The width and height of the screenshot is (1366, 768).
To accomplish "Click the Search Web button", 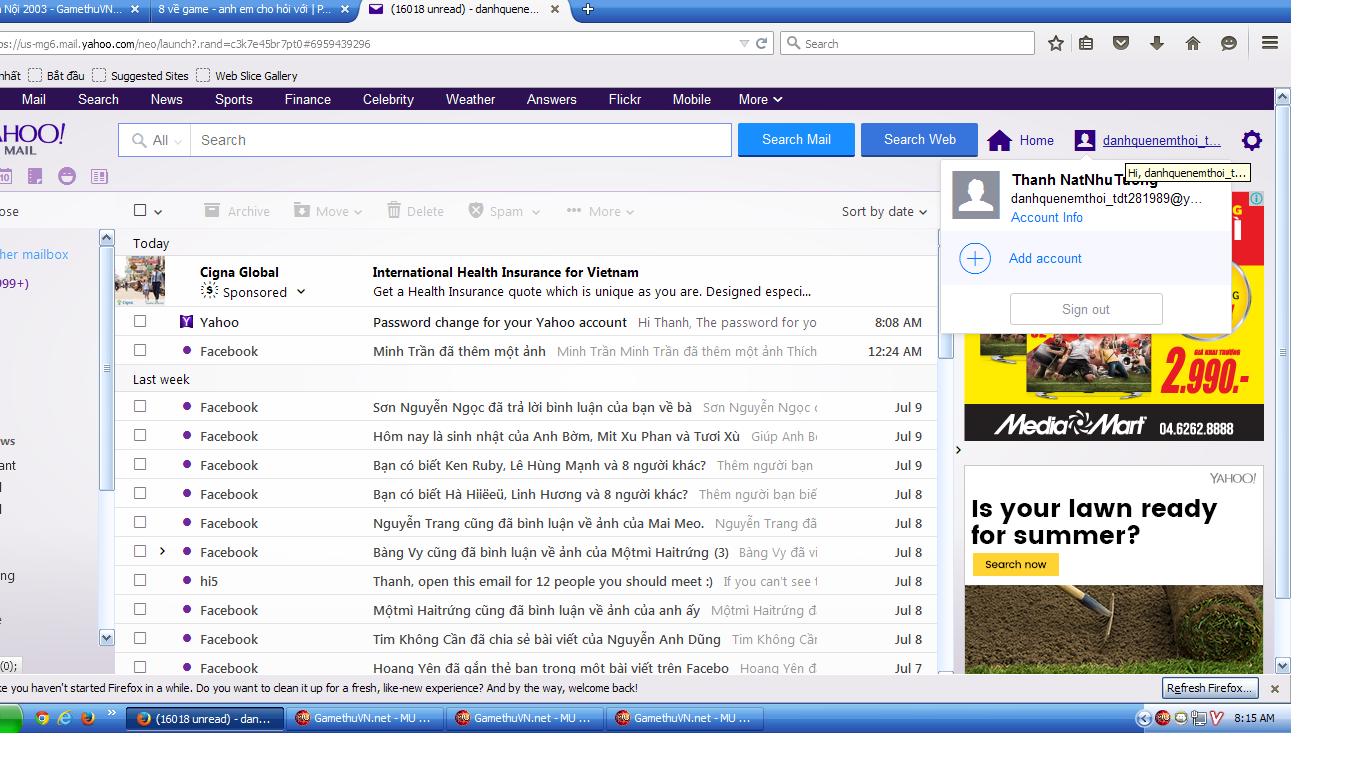I will tap(920, 139).
